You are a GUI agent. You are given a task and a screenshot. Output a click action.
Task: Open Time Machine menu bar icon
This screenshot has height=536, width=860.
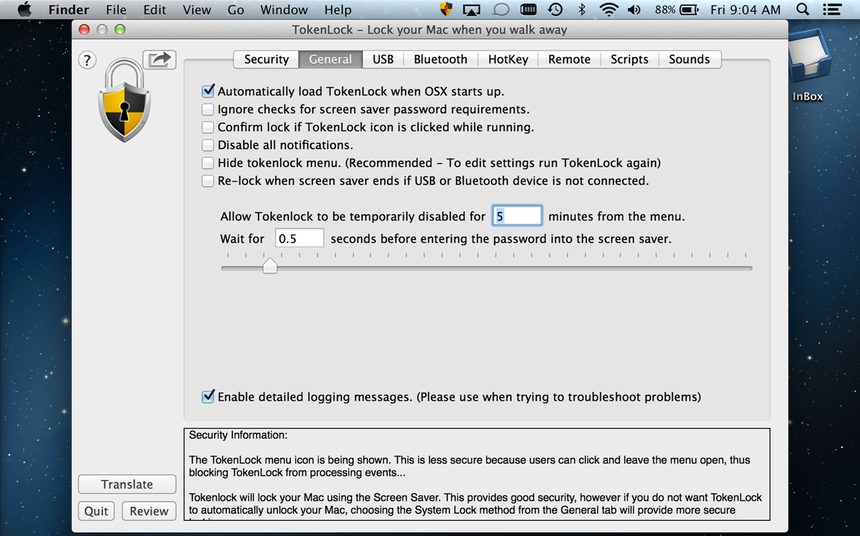[555, 9]
